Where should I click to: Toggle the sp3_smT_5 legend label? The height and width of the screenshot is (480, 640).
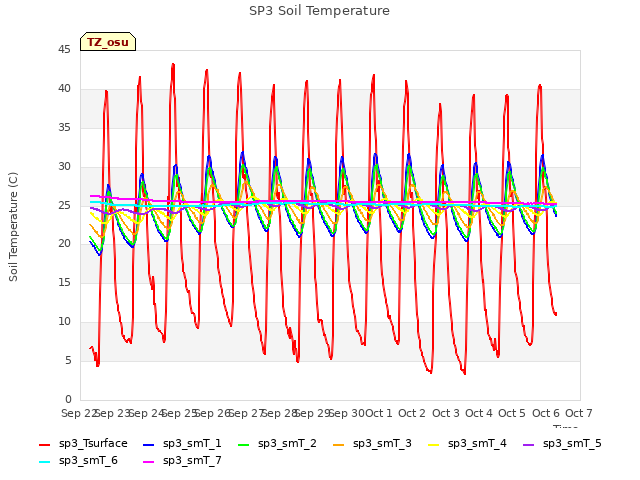(x=572, y=444)
